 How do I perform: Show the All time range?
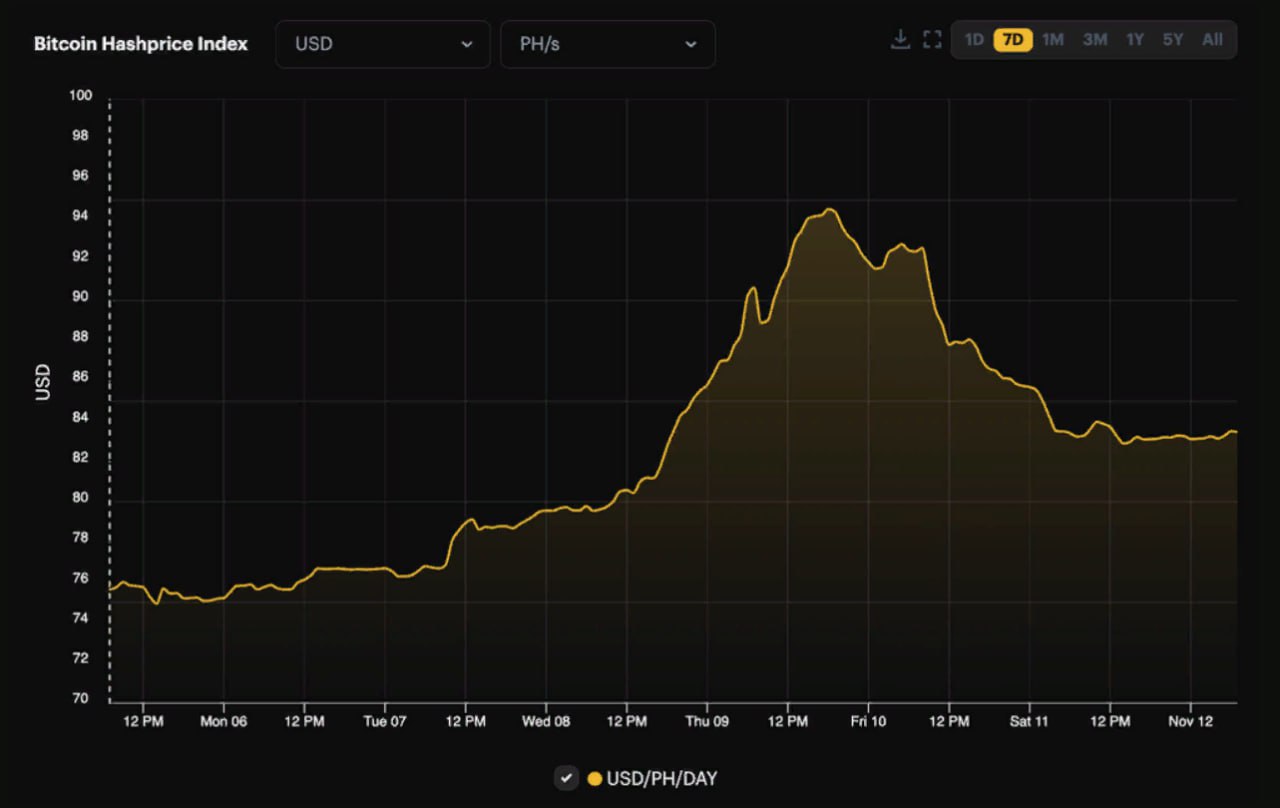click(x=1212, y=40)
